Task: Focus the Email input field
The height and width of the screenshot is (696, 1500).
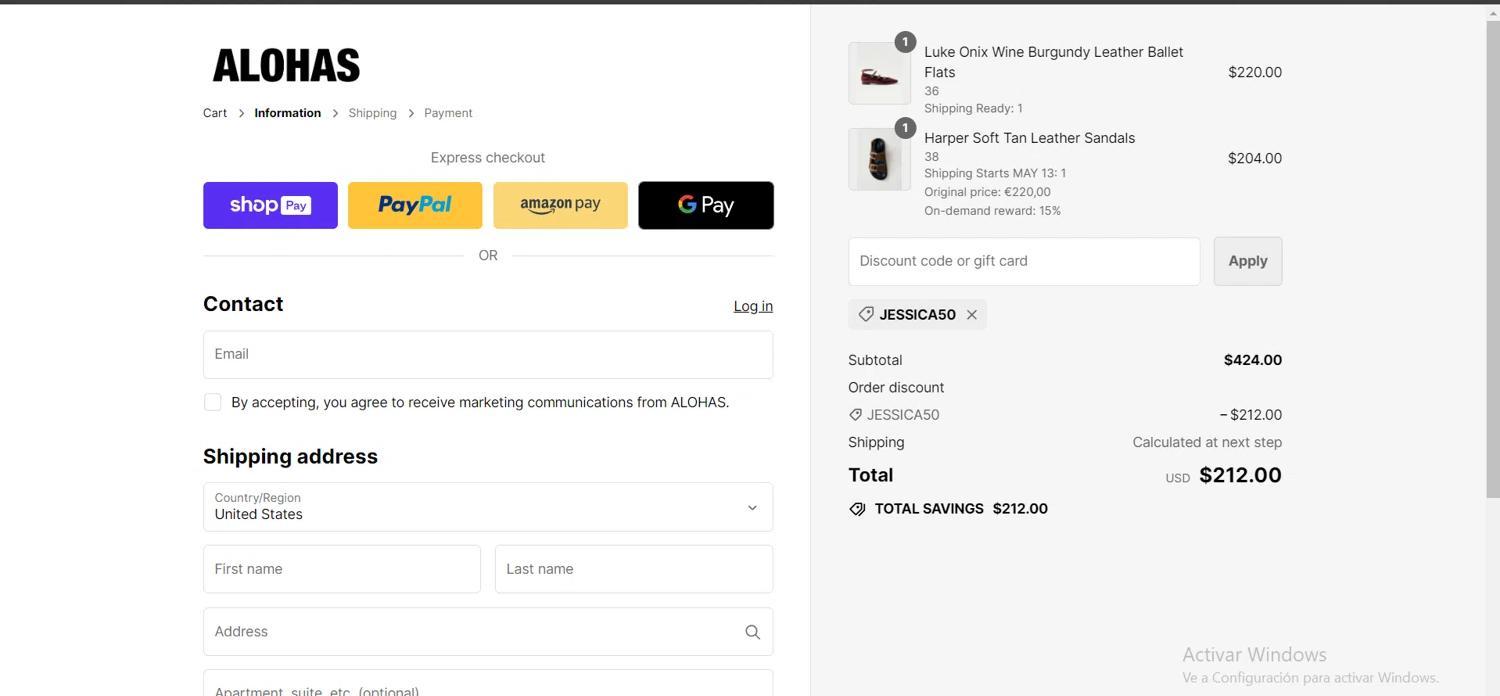Action: (488, 354)
